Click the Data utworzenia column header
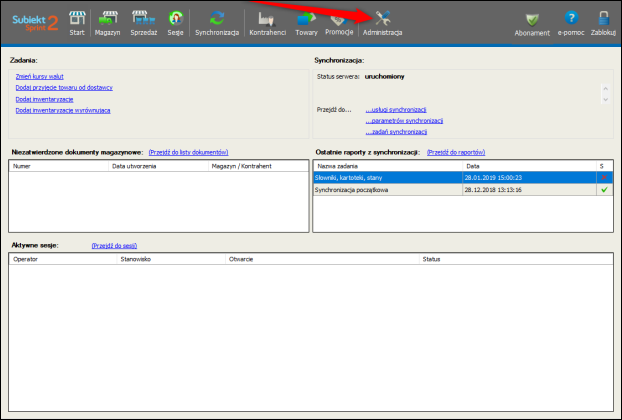Screen dimensions: 622x420 tap(133, 166)
